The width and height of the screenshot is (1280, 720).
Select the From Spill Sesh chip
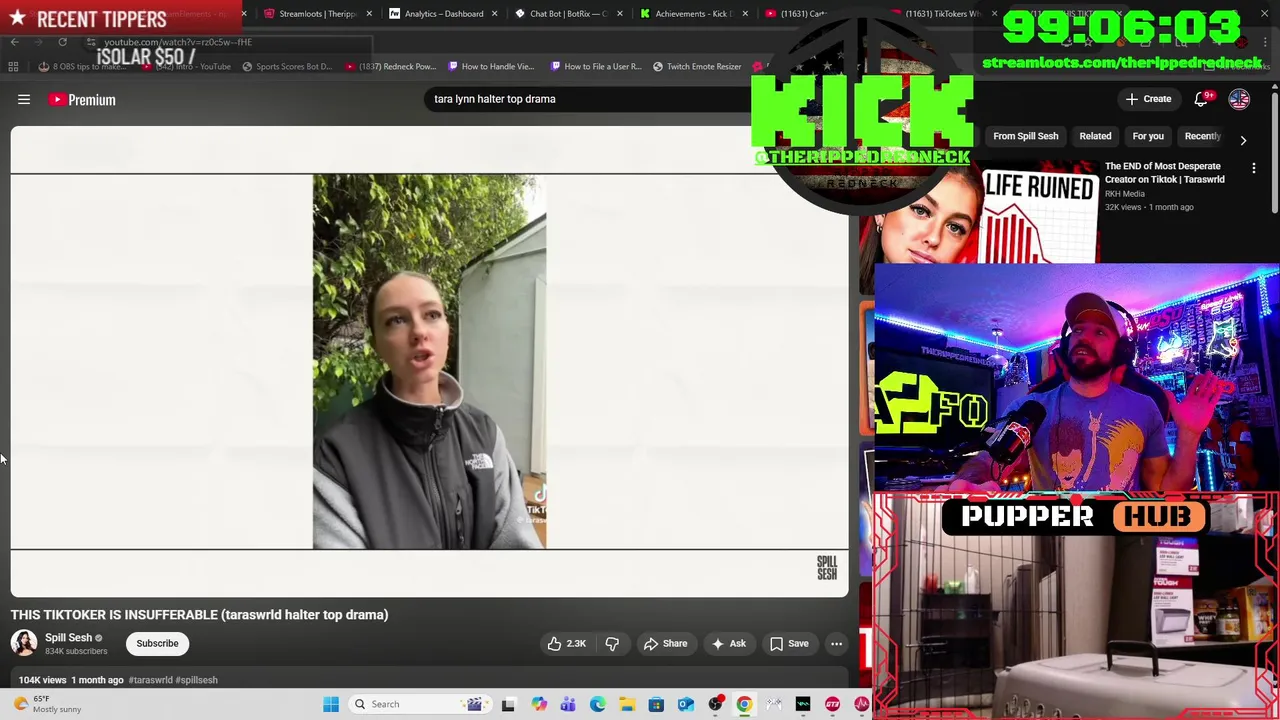click(1025, 136)
